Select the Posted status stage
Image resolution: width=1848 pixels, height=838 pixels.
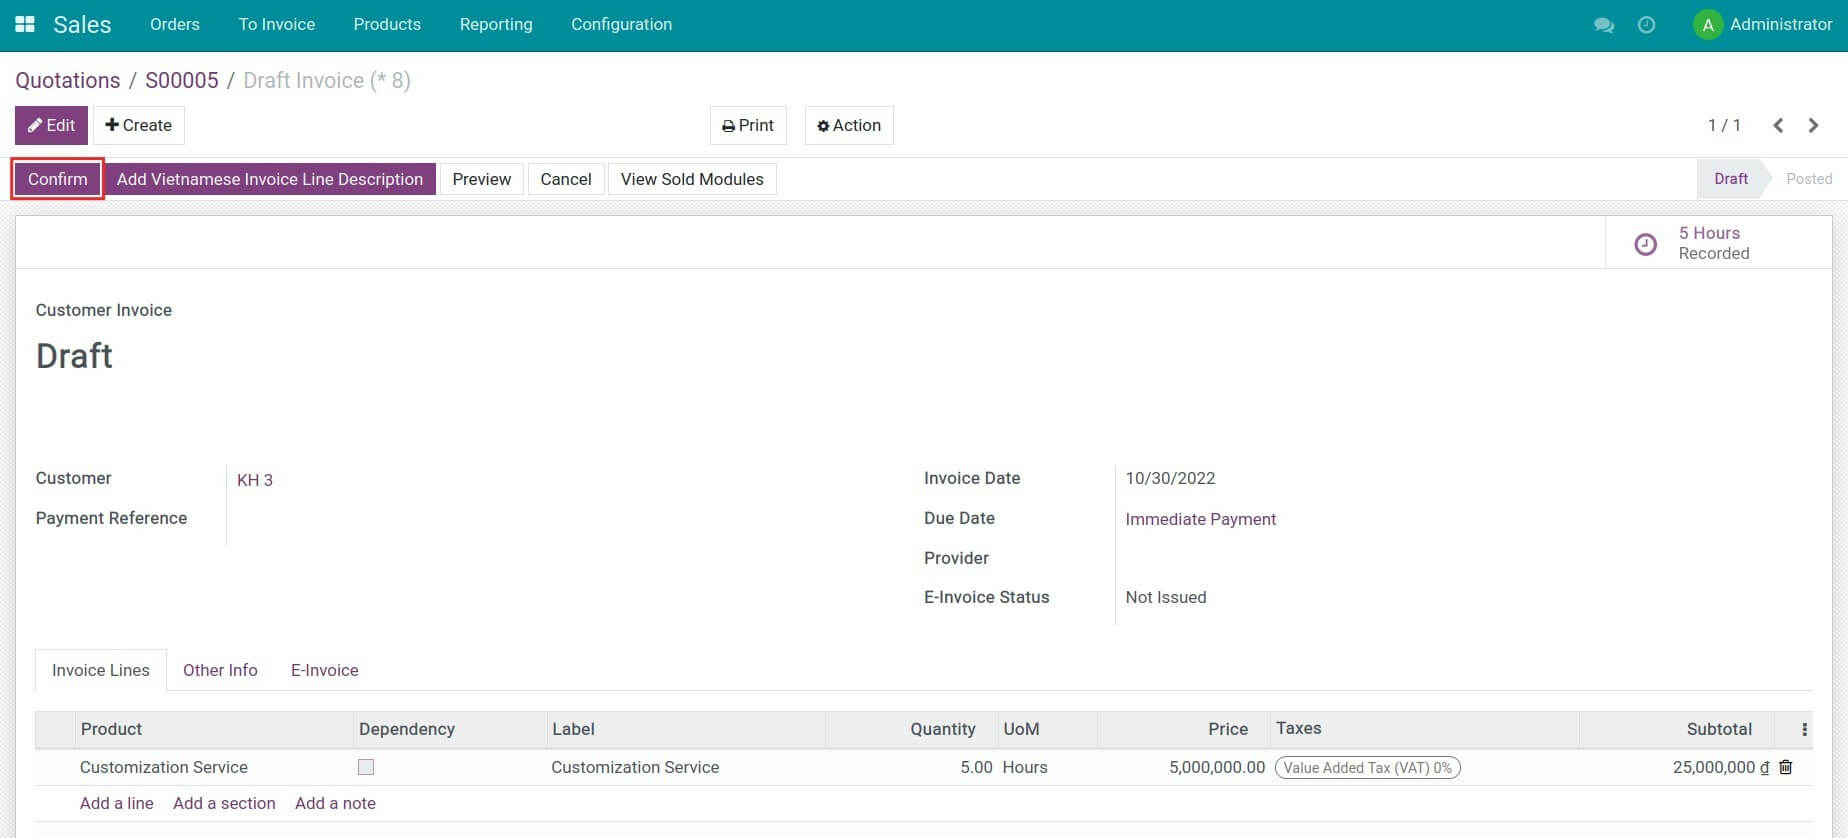pyautogui.click(x=1809, y=179)
